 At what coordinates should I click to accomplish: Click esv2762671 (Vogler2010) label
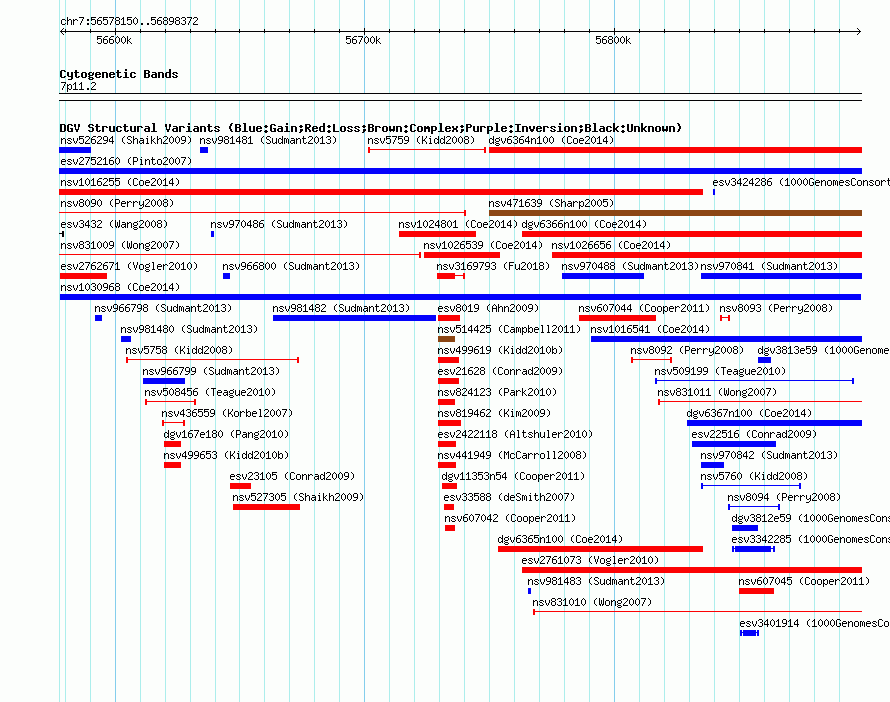tap(129, 266)
